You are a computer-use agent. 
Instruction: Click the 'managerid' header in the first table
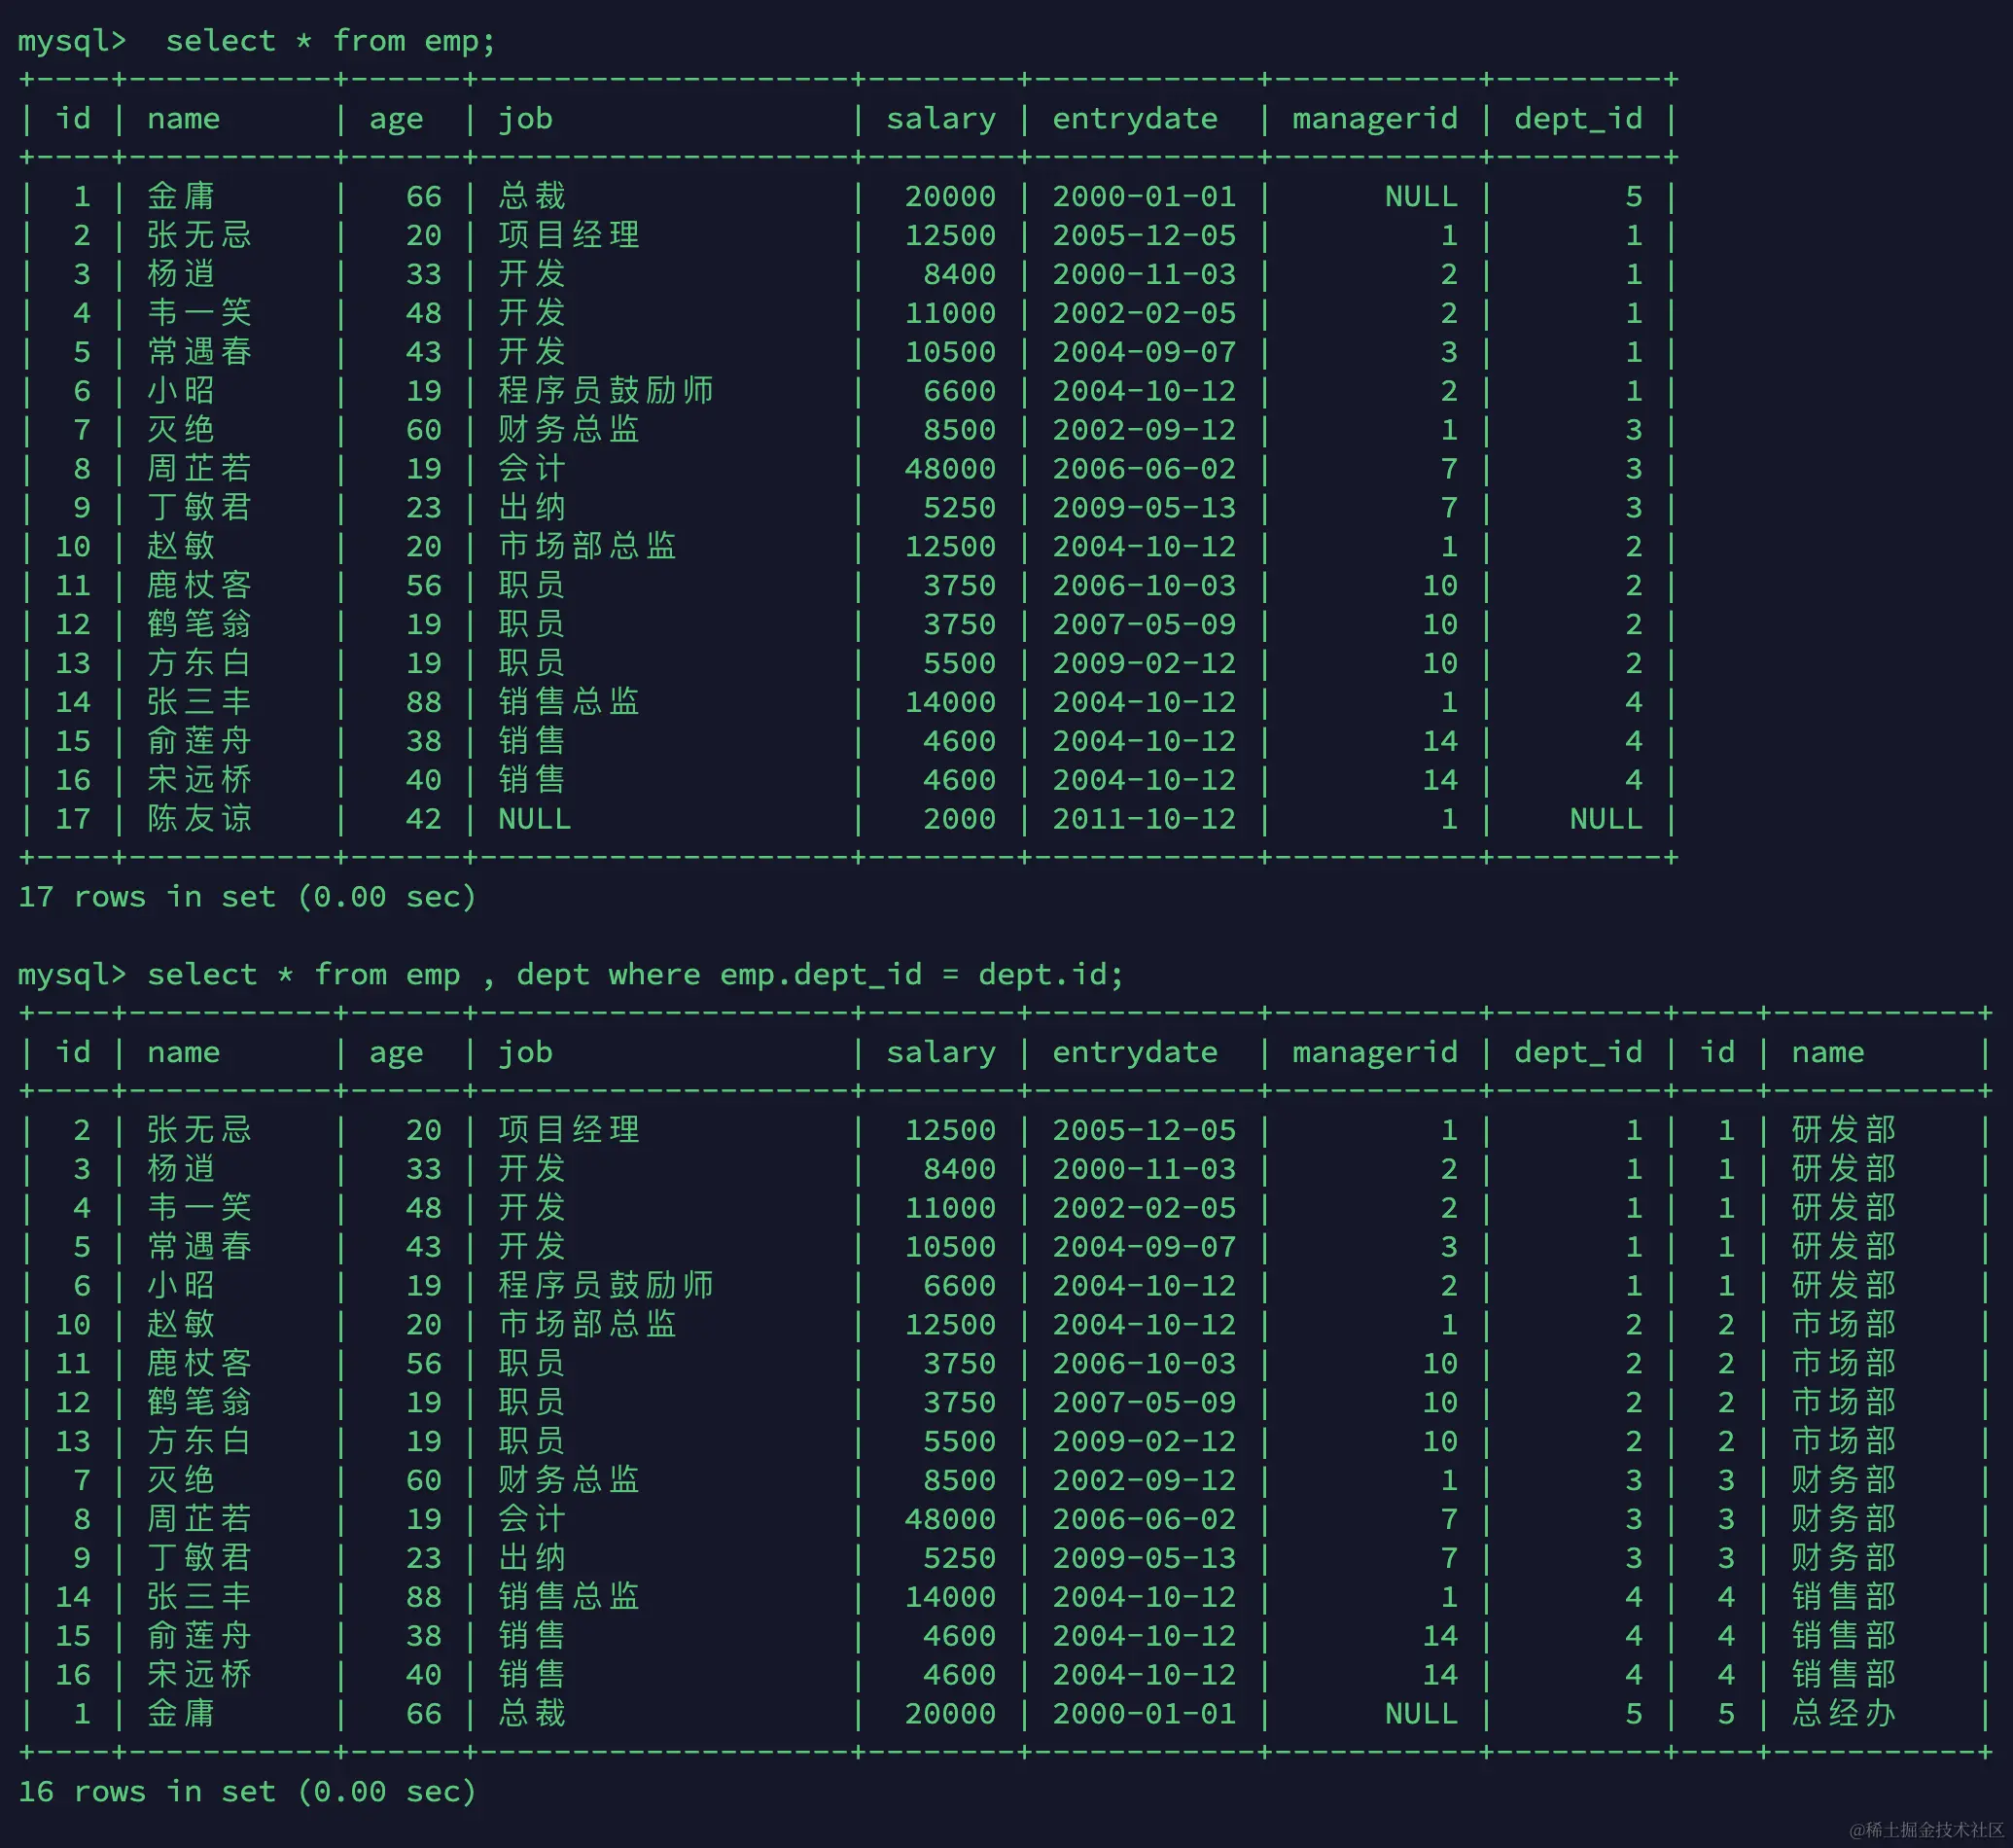(x=1374, y=119)
